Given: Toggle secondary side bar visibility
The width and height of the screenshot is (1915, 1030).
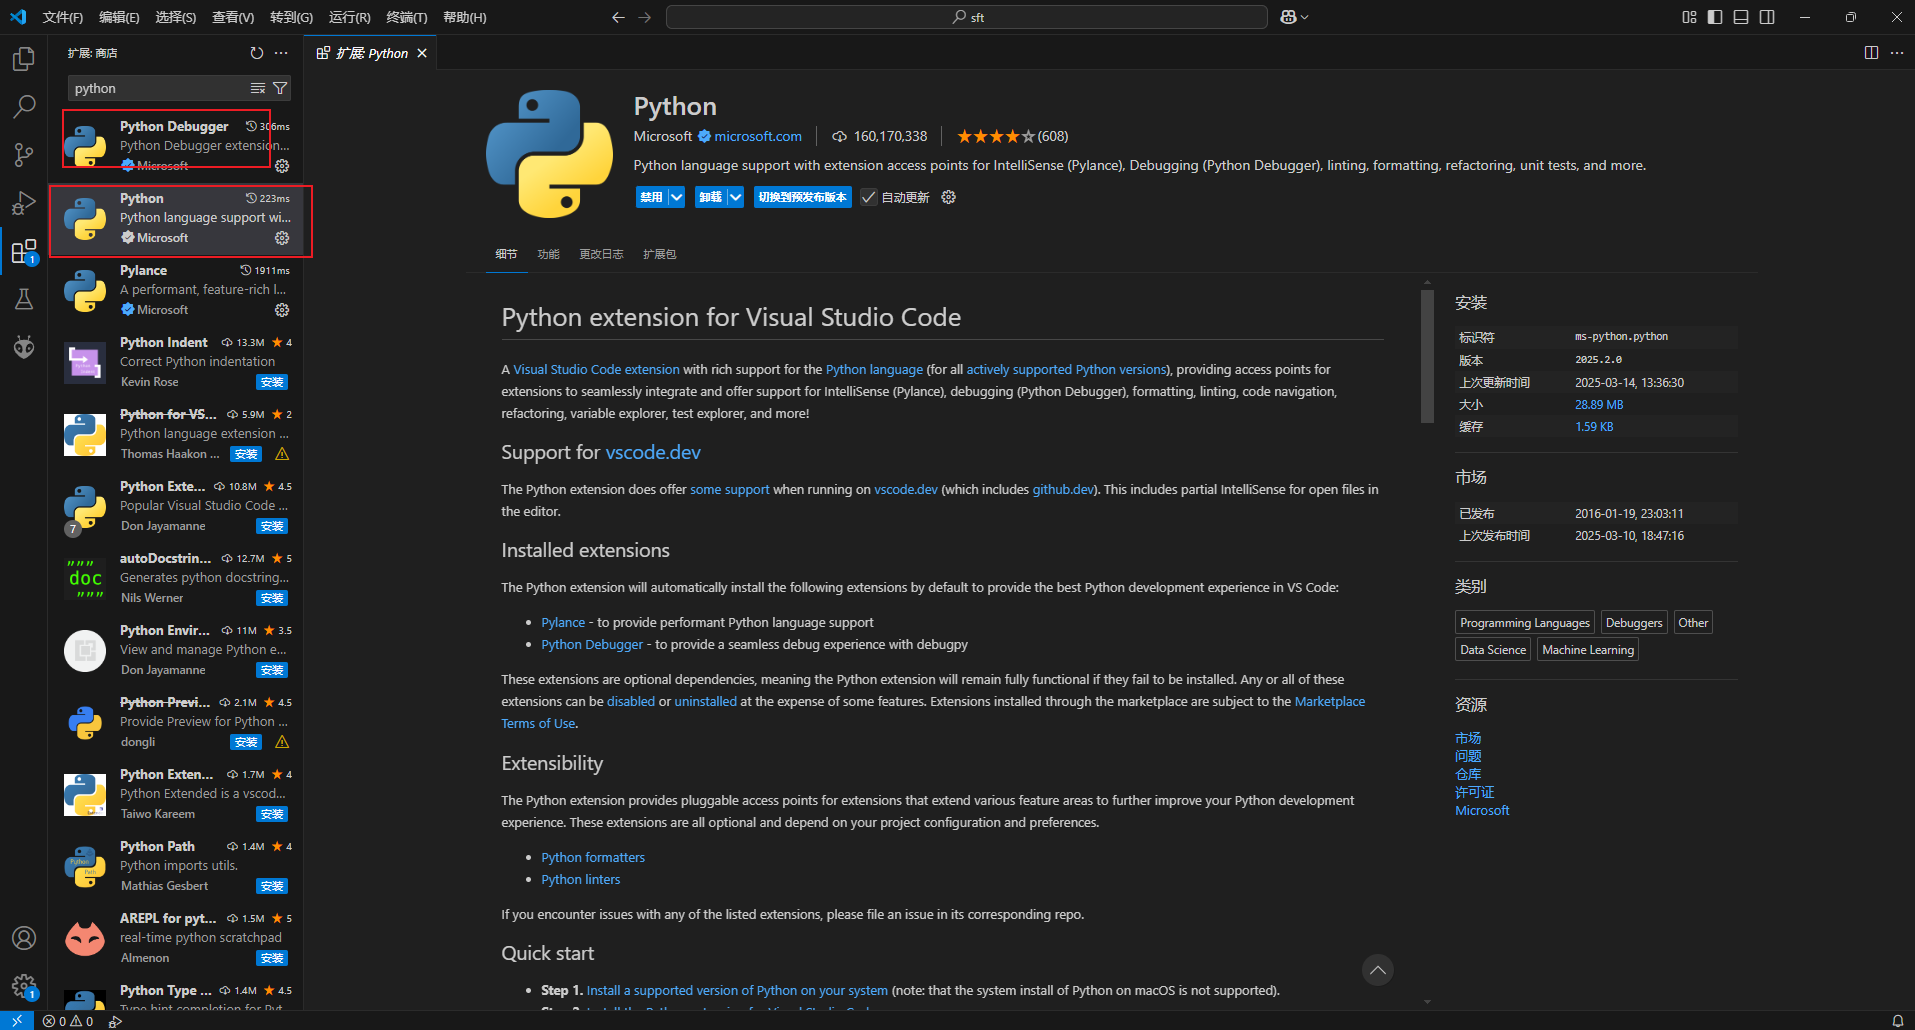Looking at the screenshot, I should point(1767,17).
